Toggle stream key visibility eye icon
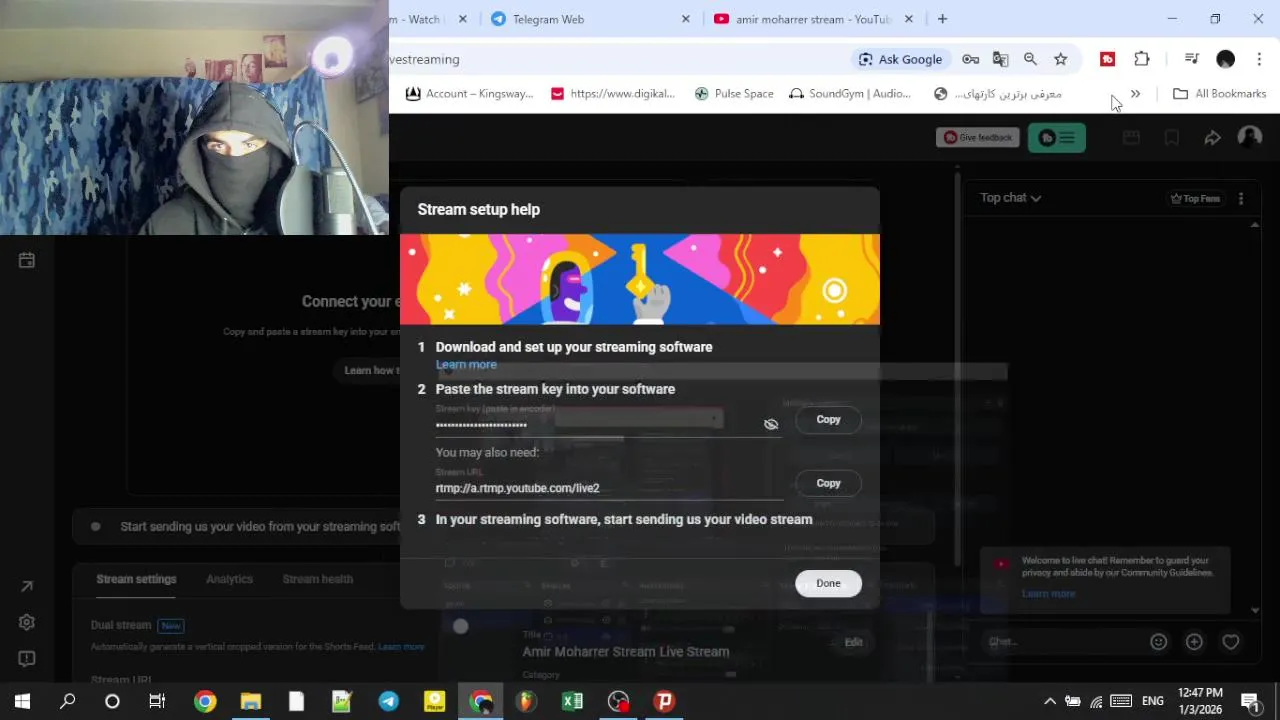The height and width of the screenshot is (720, 1280). coord(771,424)
